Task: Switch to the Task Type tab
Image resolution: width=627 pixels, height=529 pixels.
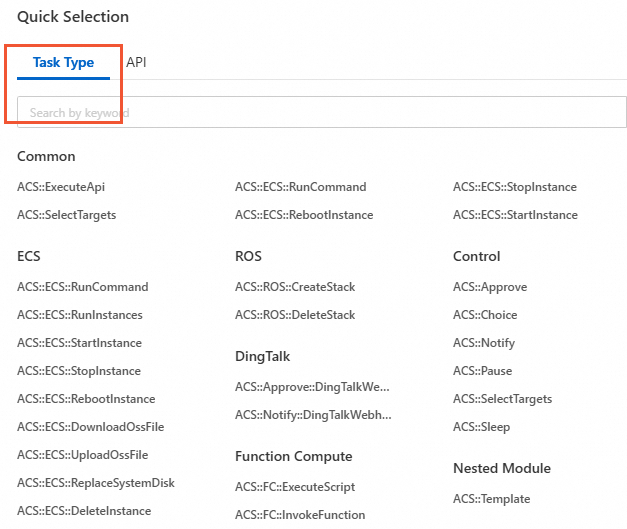Action: pyautogui.click(x=63, y=62)
